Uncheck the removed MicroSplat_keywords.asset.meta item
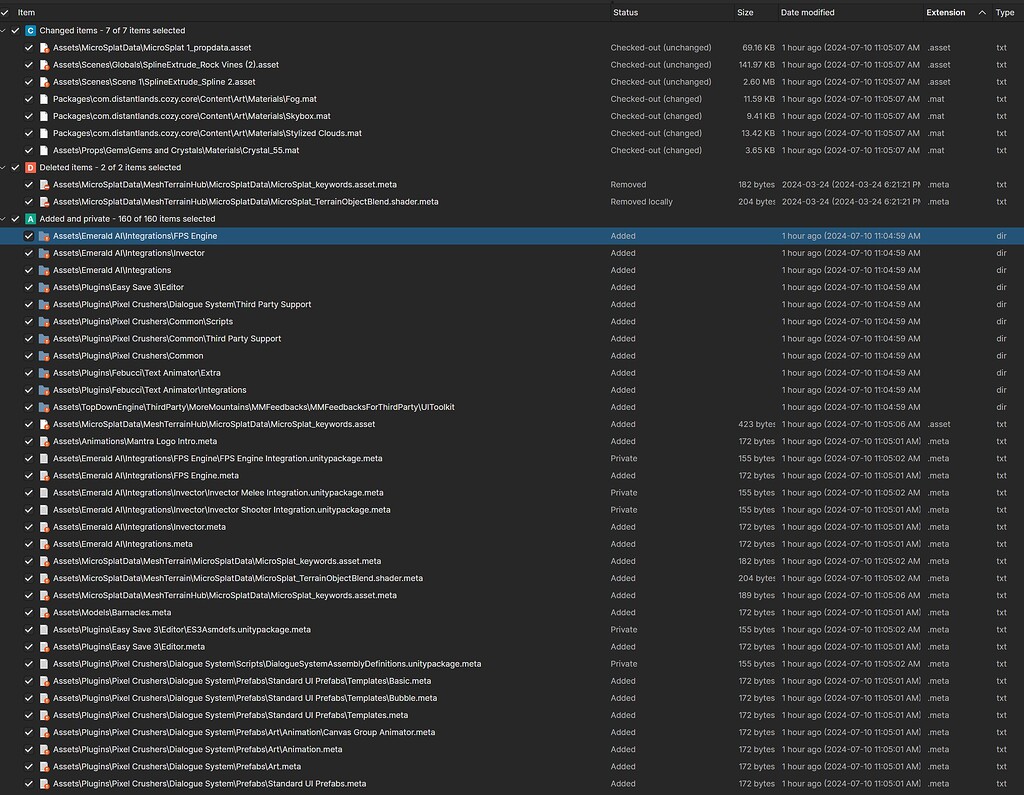The height and width of the screenshot is (795, 1024). (x=28, y=184)
